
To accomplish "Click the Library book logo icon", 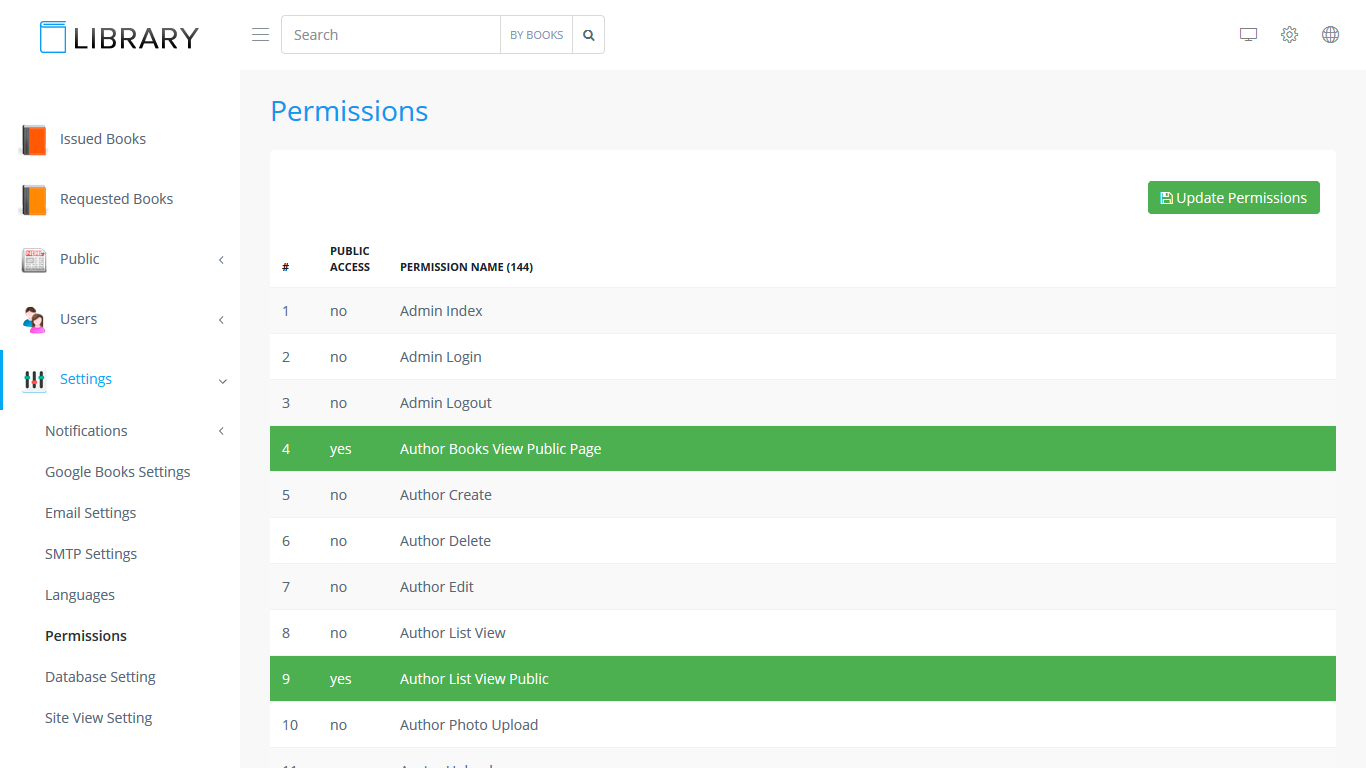I will 53,37.
